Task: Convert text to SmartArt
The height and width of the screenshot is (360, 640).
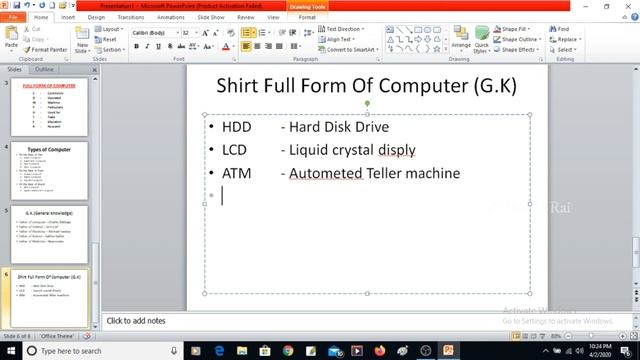Action: 349,49
